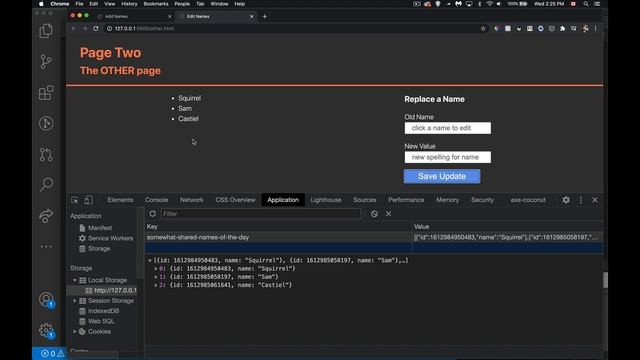Screen dimensions: 640x360
Task: Open Chrome three-dot menu
Action: [x=596, y=29]
